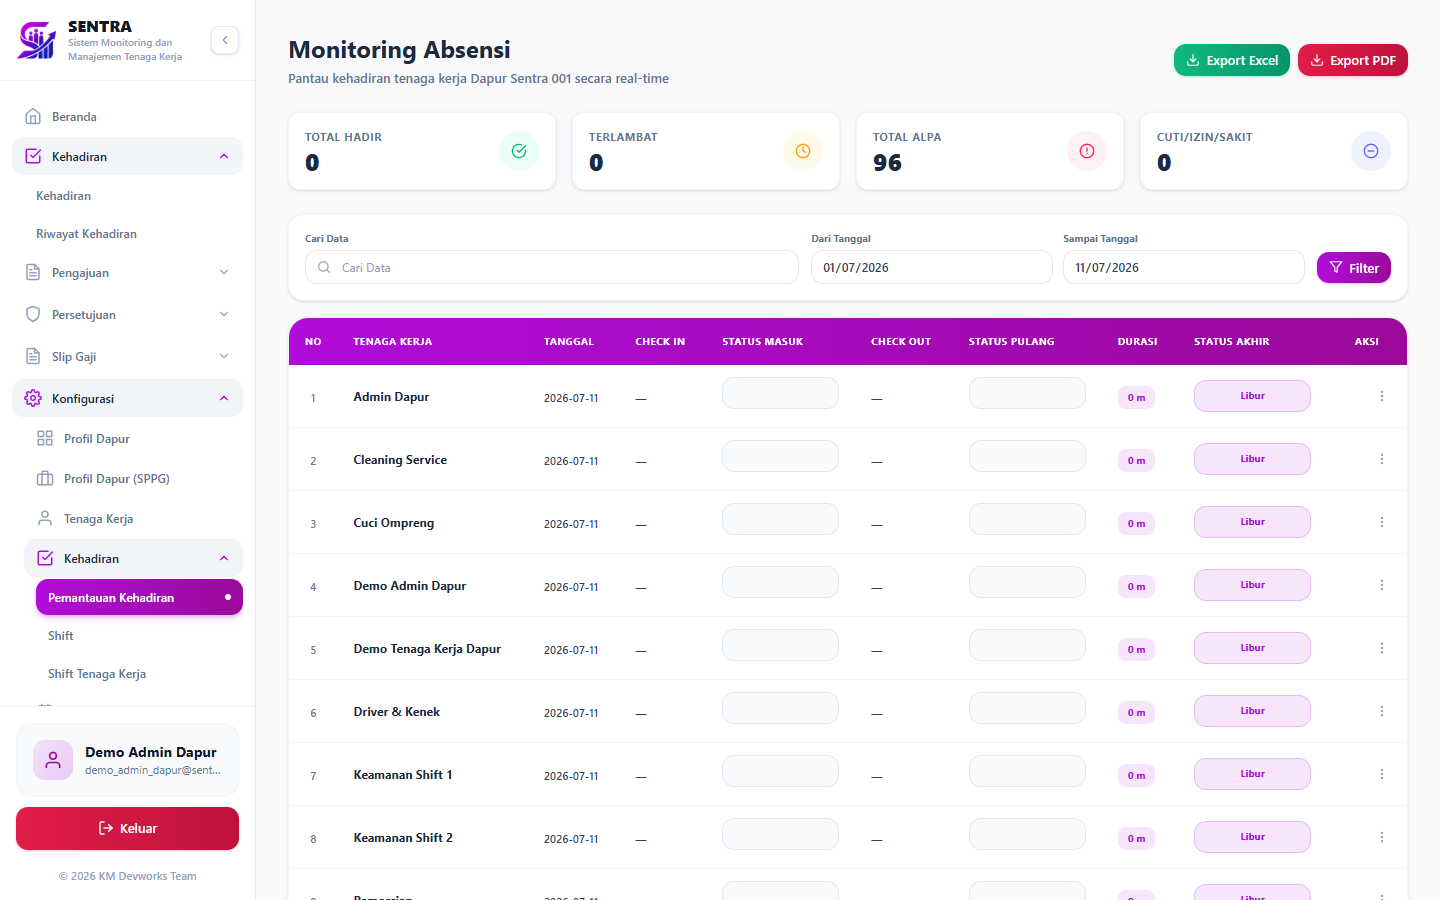
Task: Click the Cari Data search field
Action: pos(552,267)
